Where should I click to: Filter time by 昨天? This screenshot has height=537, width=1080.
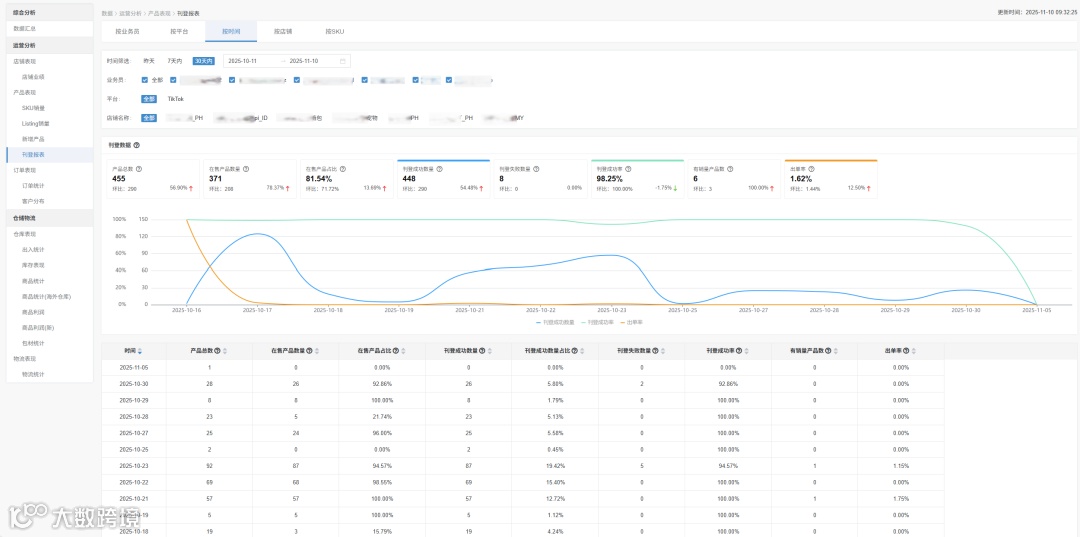click(x=149, y=61)
